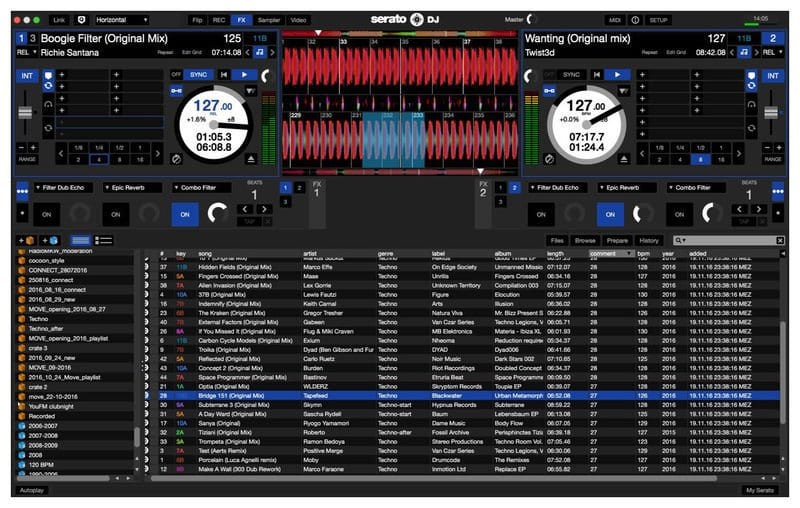Eject the track from left deck
This screenshot has width=800, height=508.
(251, 159)
